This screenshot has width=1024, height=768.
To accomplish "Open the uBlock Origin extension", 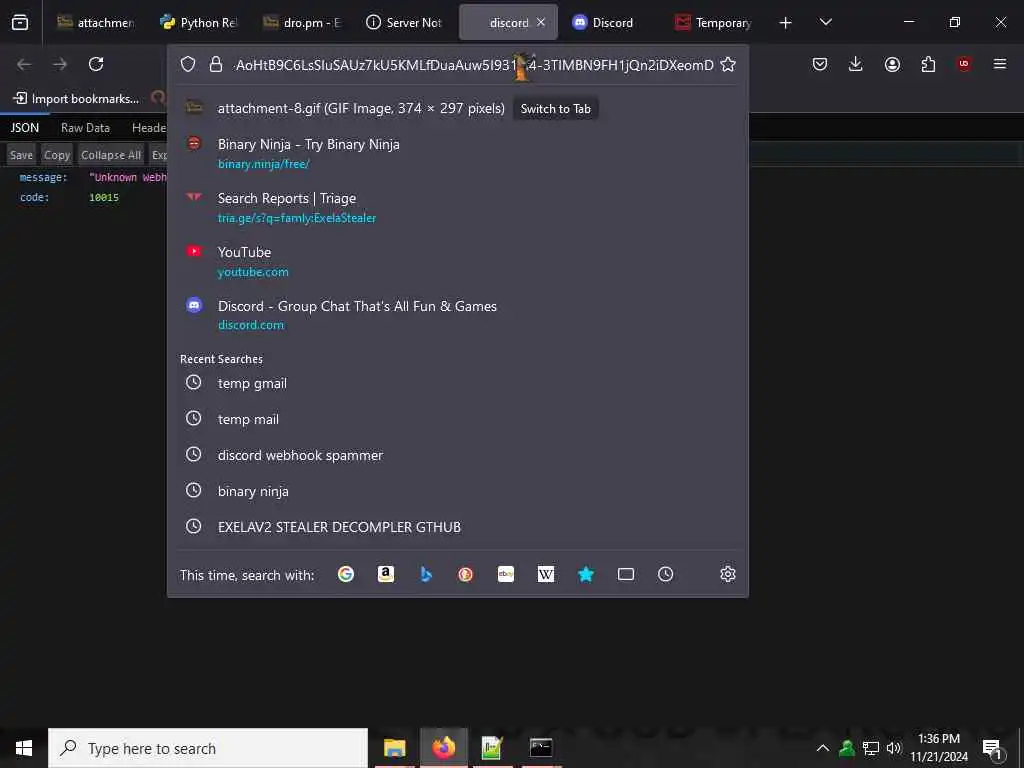I will tap(964, 64).
